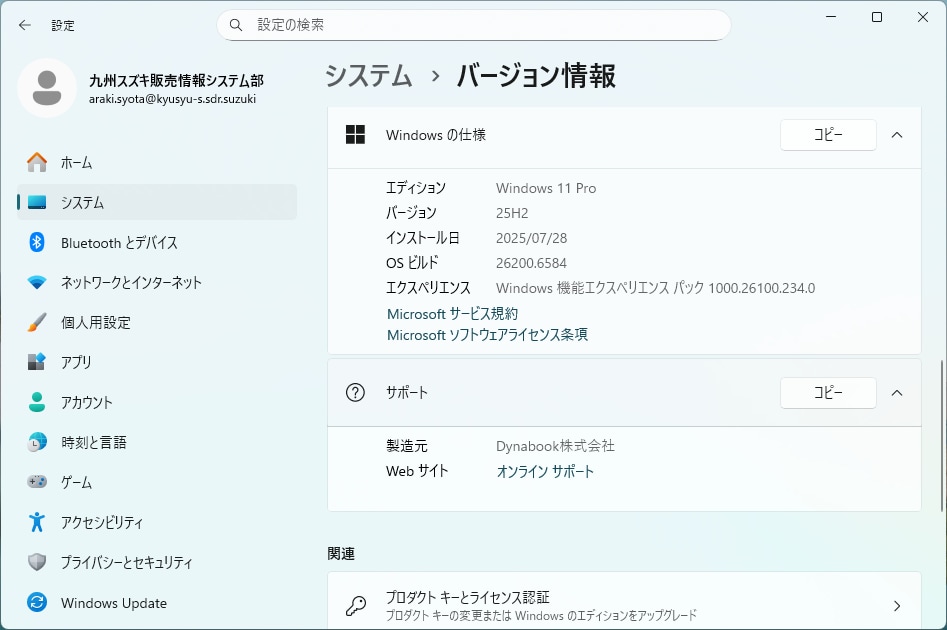Open ゲーム settings page
This screenshot has width=947, height=630.
pyautogui.click(x=157, y=482)
